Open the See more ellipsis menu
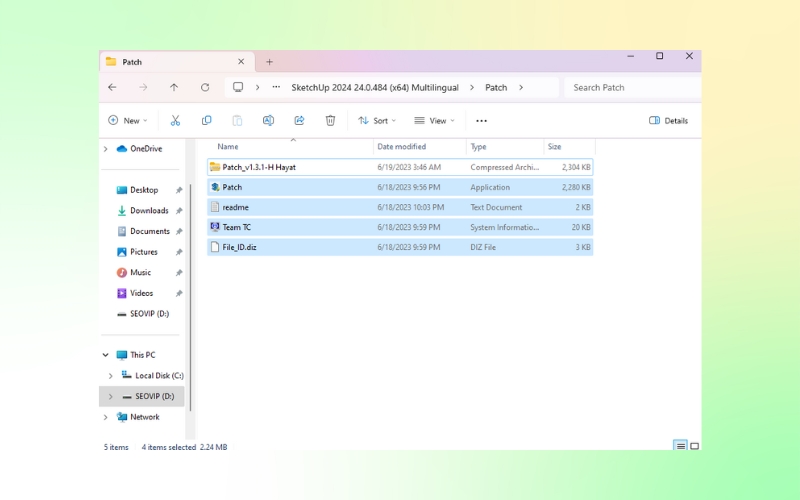 click(x=481, y=120)
